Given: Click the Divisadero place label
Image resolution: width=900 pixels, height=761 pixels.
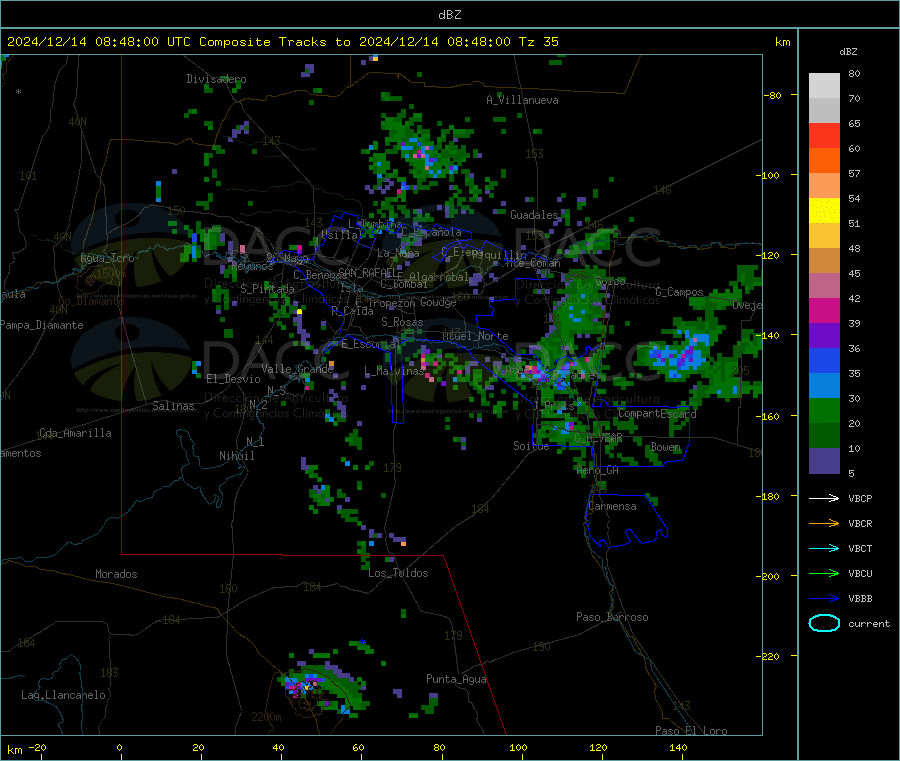Looking at the screenshot, I should pyautogui.click(x=216, y=79).
